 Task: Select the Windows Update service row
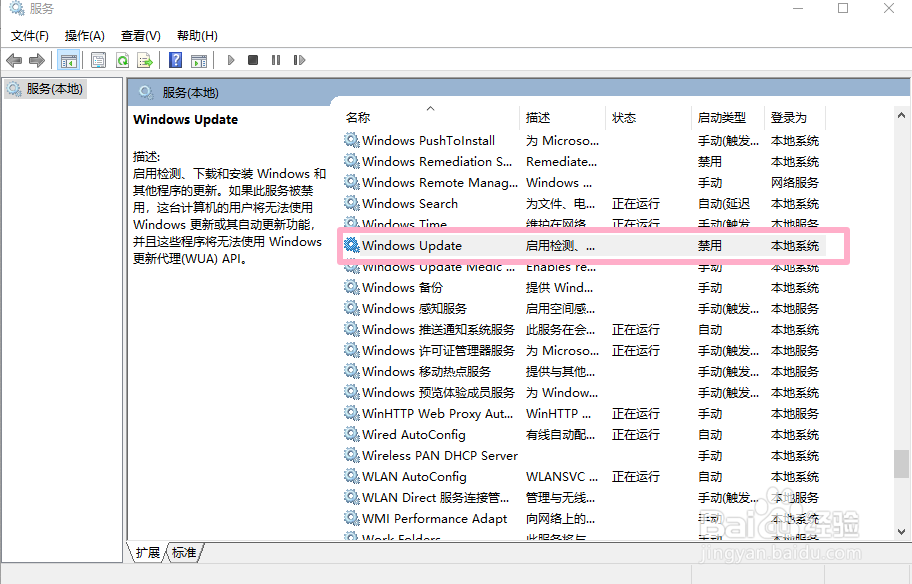[x=583, y=245]
